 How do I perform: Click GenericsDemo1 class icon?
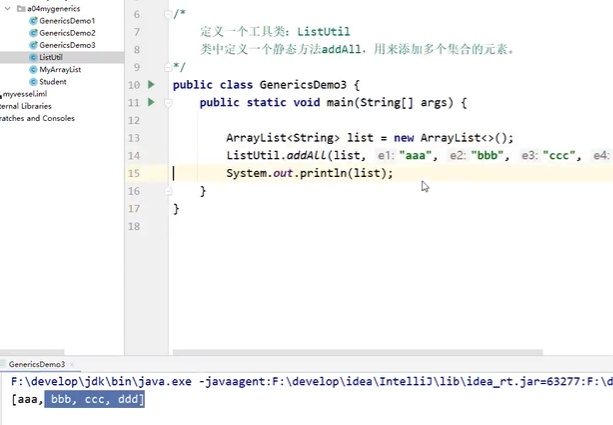[x=33, y=21]
